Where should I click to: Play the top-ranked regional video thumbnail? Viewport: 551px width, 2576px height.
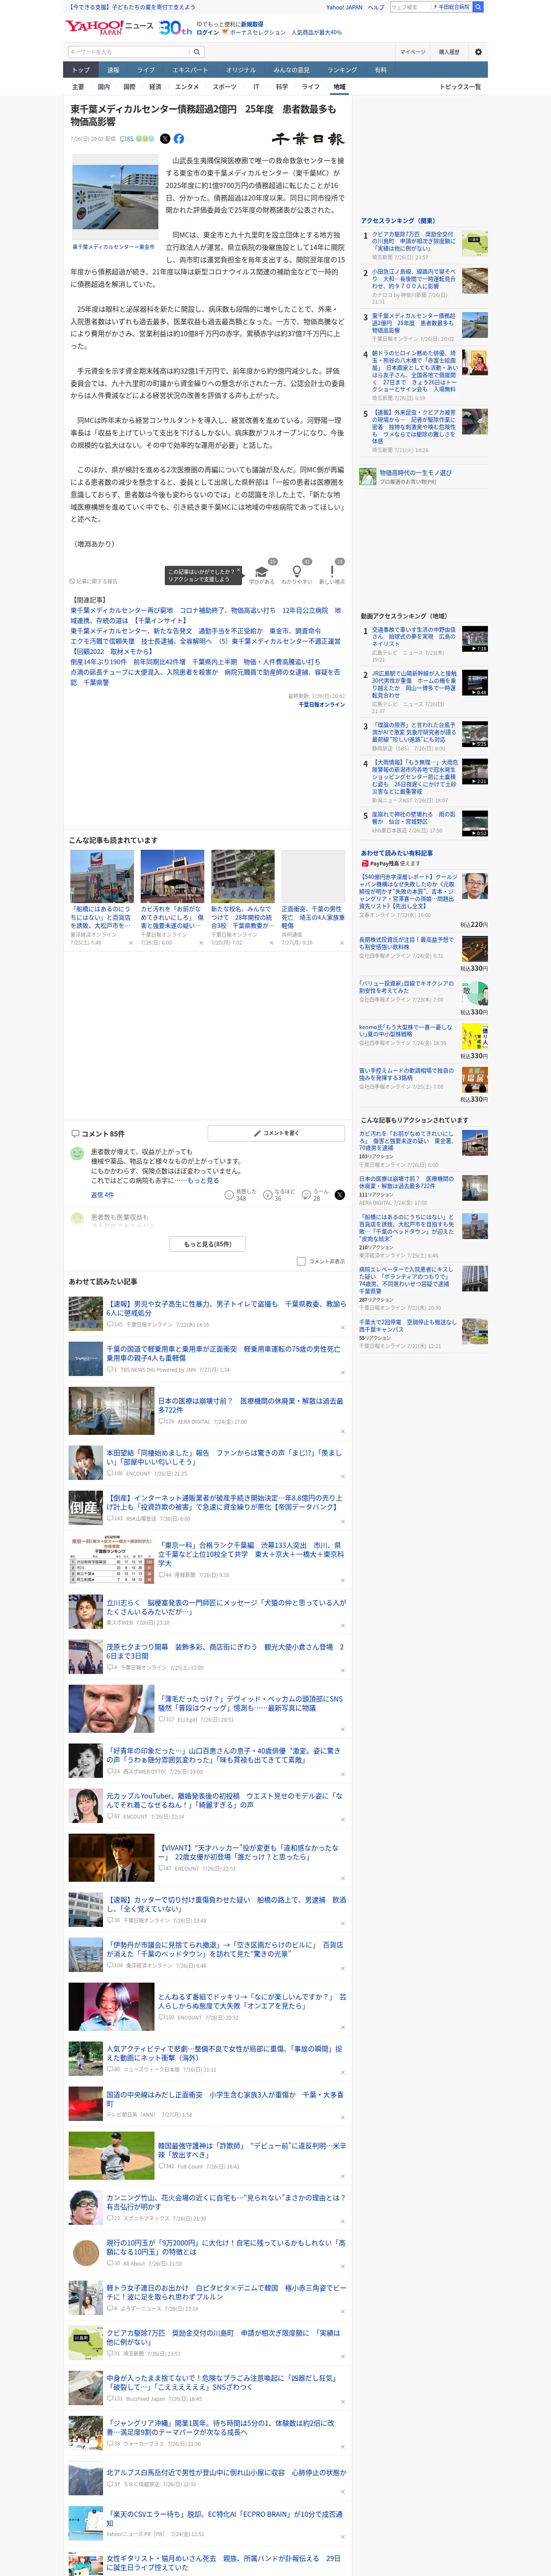click(475, 639)
